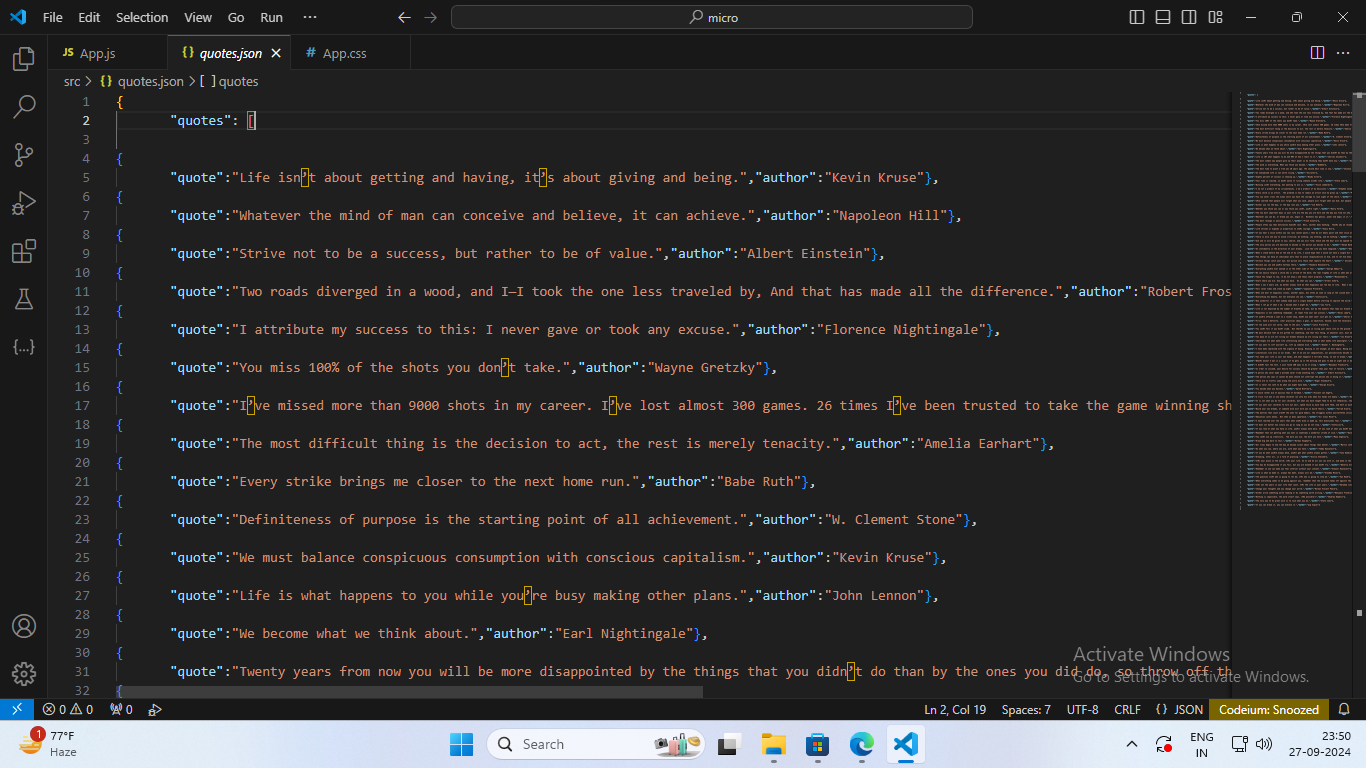Show hidden system tray icons chevron
The height and width of the screenshot is (768, 1366).
tap(1132, 744)
